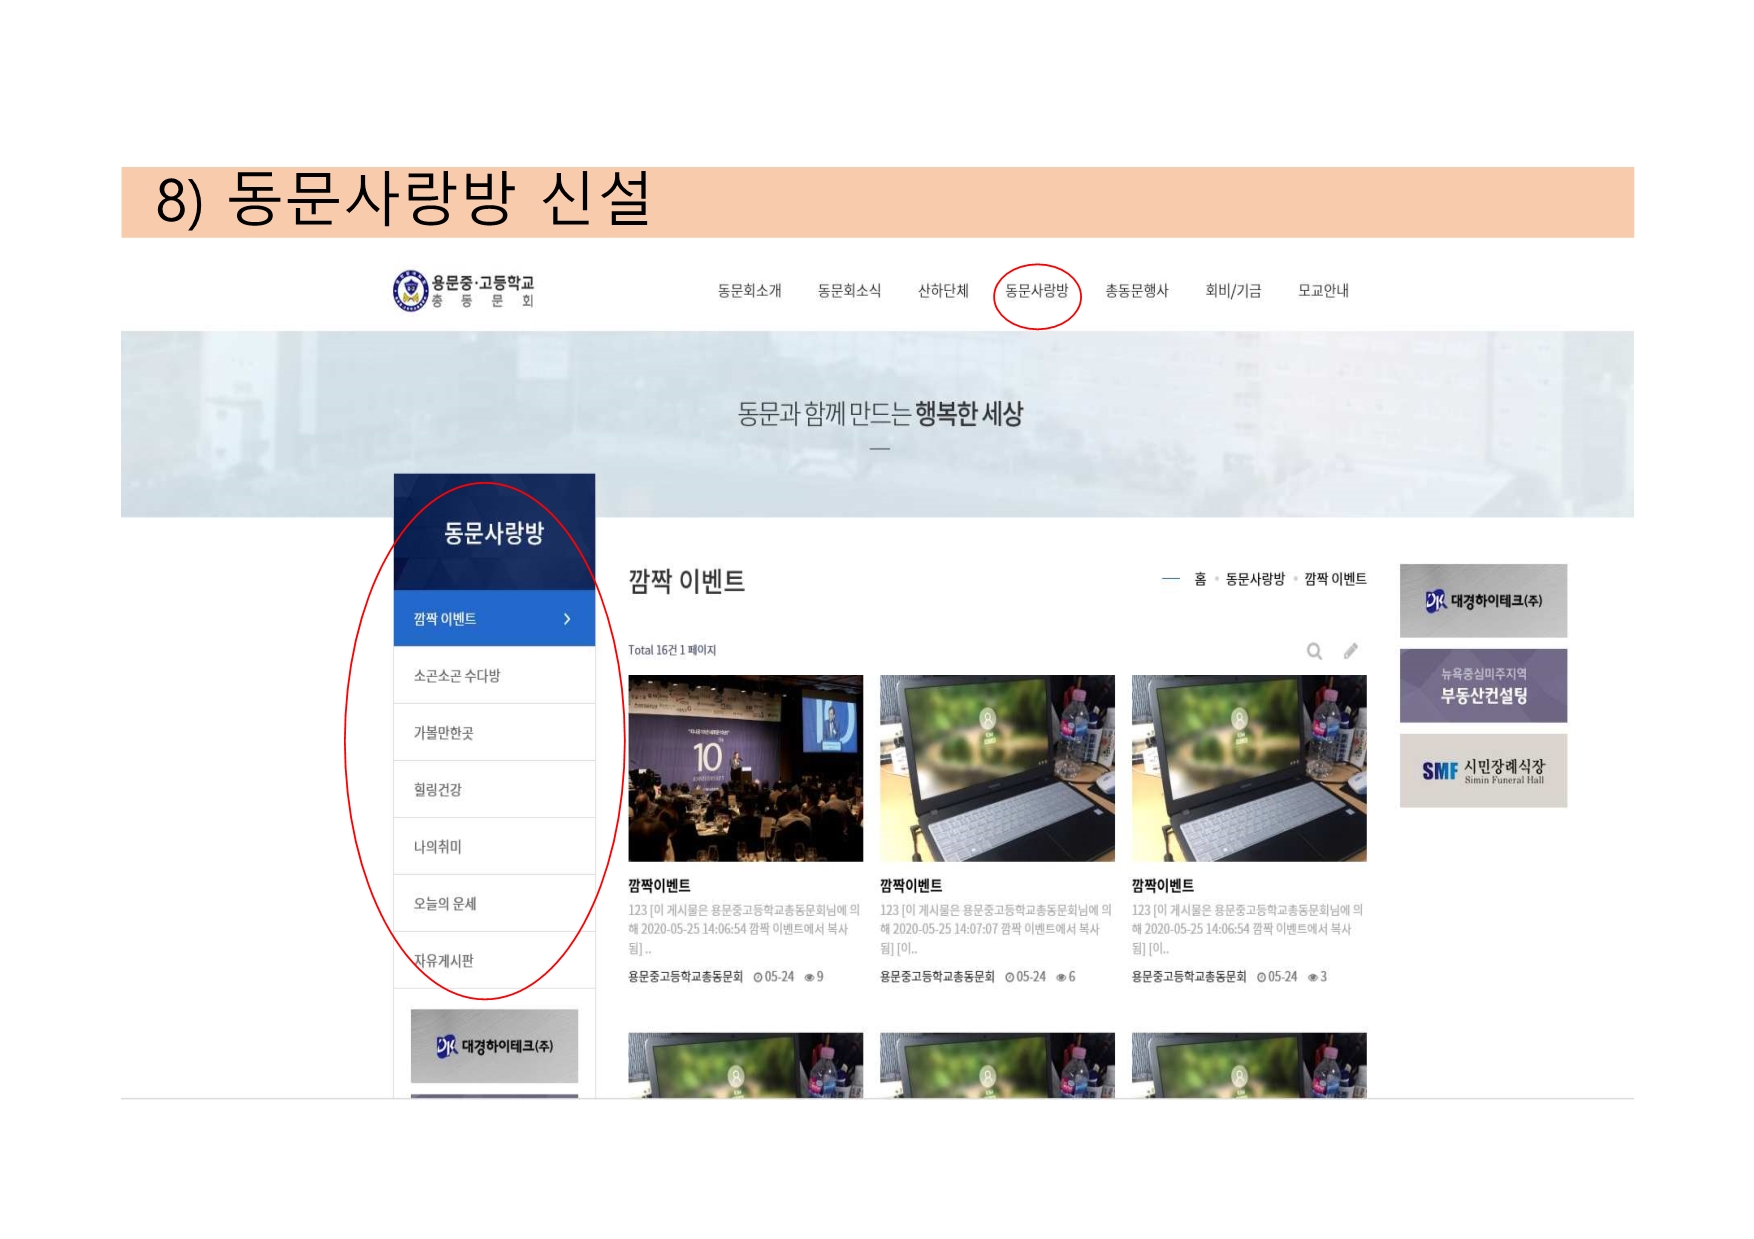Click the pencil write-post icon
This screenshot has height=1239, width=1754.
1350,651
